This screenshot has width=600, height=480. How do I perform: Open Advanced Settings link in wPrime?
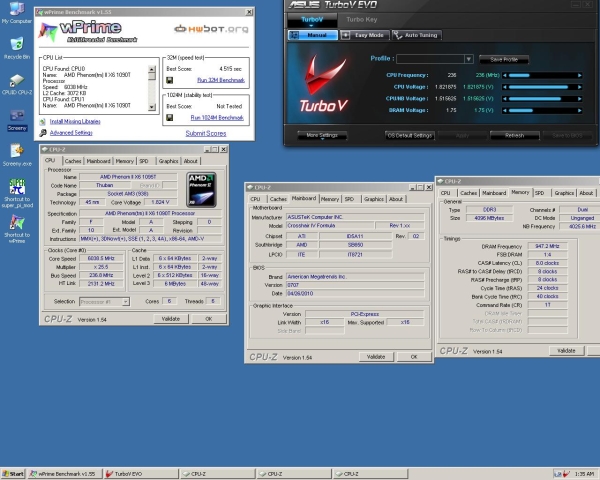(71, 132)
